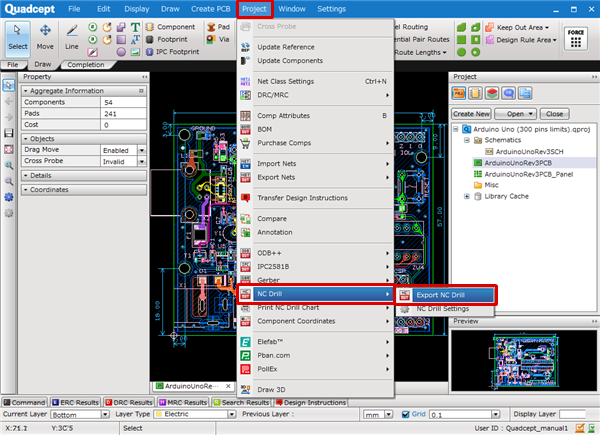Open the Search Results tab
600x435 pixels.
click(x=241, y=402)
